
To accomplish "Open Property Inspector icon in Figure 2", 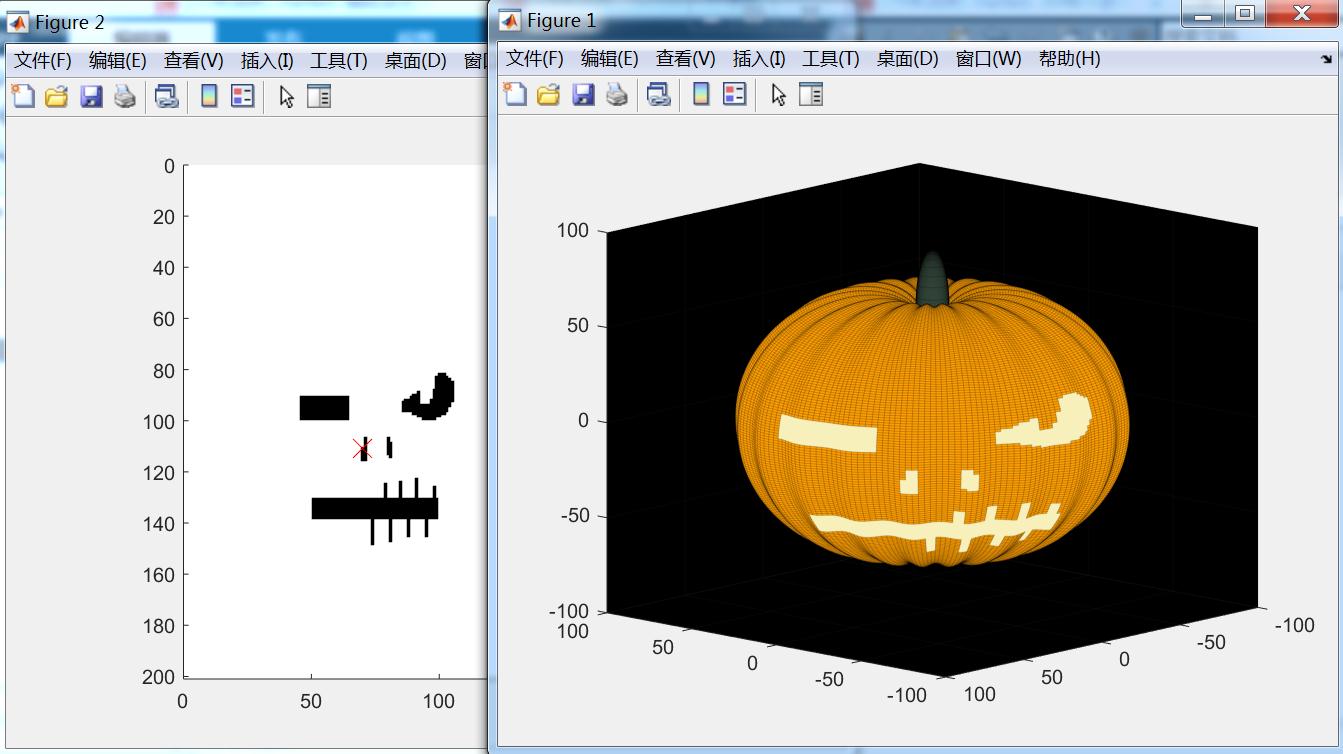I will 319,97.
